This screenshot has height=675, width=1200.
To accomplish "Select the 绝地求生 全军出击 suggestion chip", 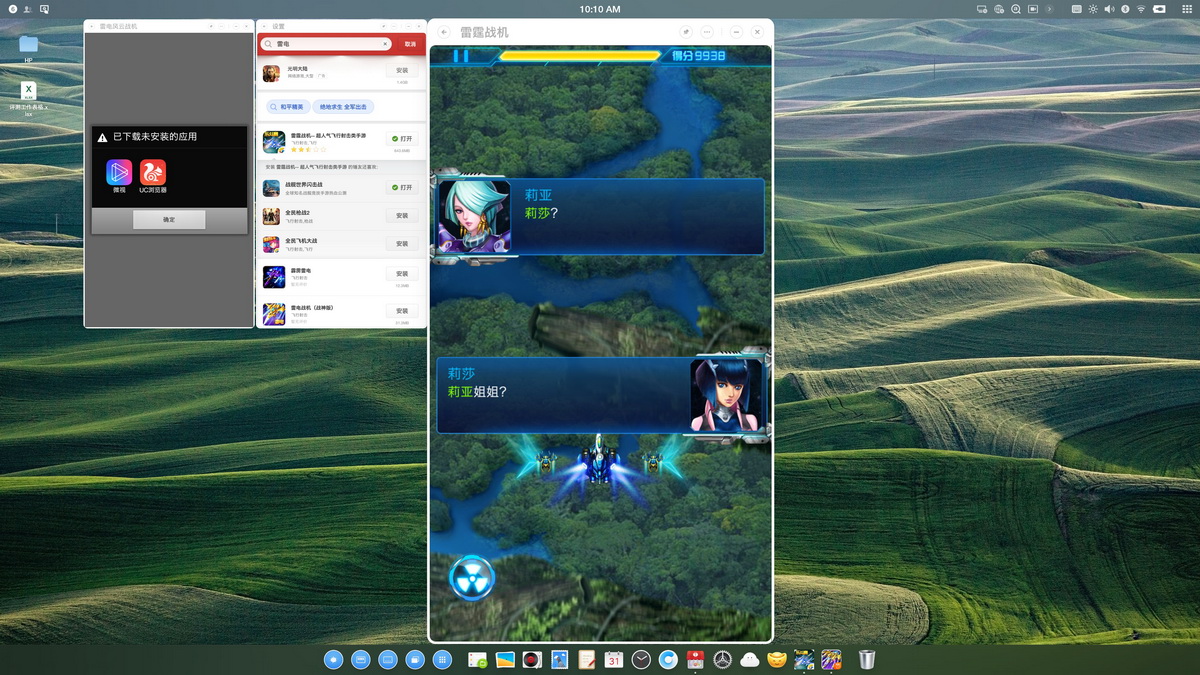I will pyautogui.click(x=342, y=107).
